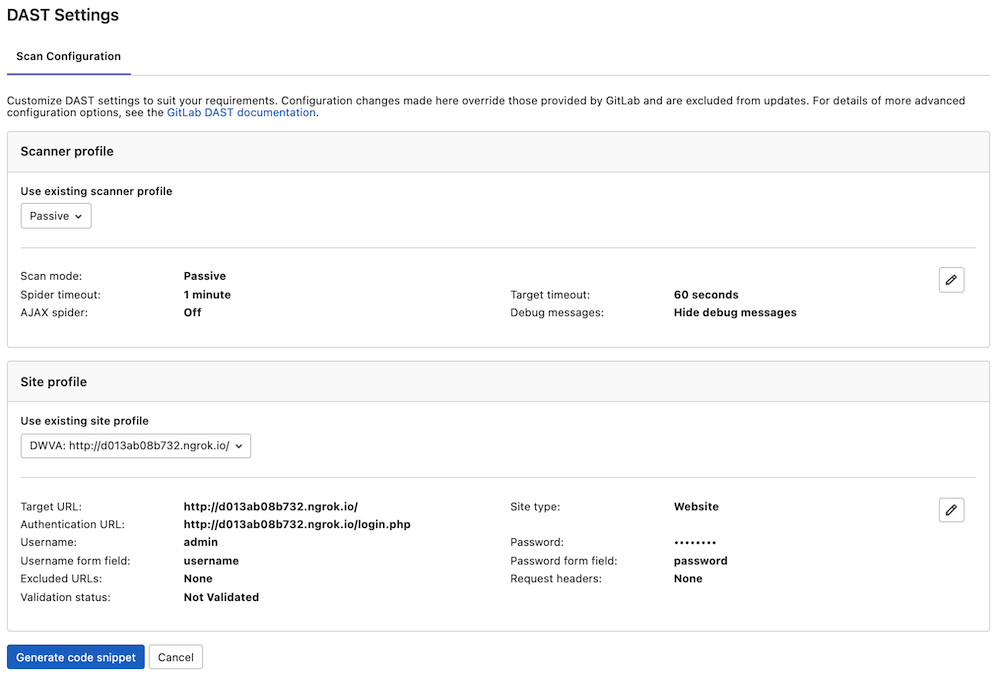Image resolution: width=1000 pixels, height=678 pixels.
Task: Click the None value for Excluded URLs
Action: click(197, 578)
